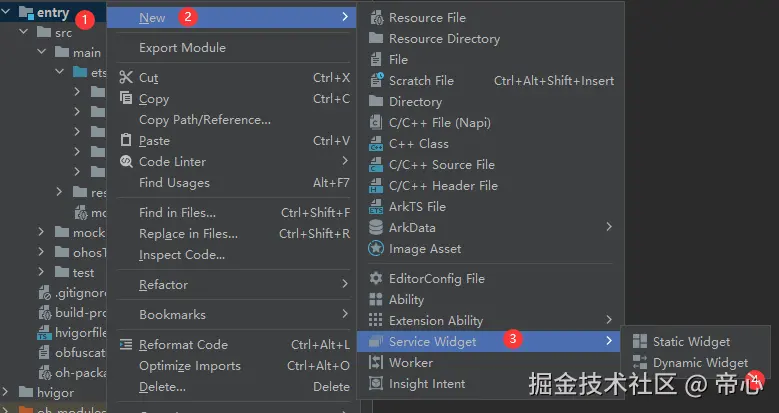Click the Insight Intent icon
Screen dimensions: 779x413
pyautogui.click(x=376, y=383)
